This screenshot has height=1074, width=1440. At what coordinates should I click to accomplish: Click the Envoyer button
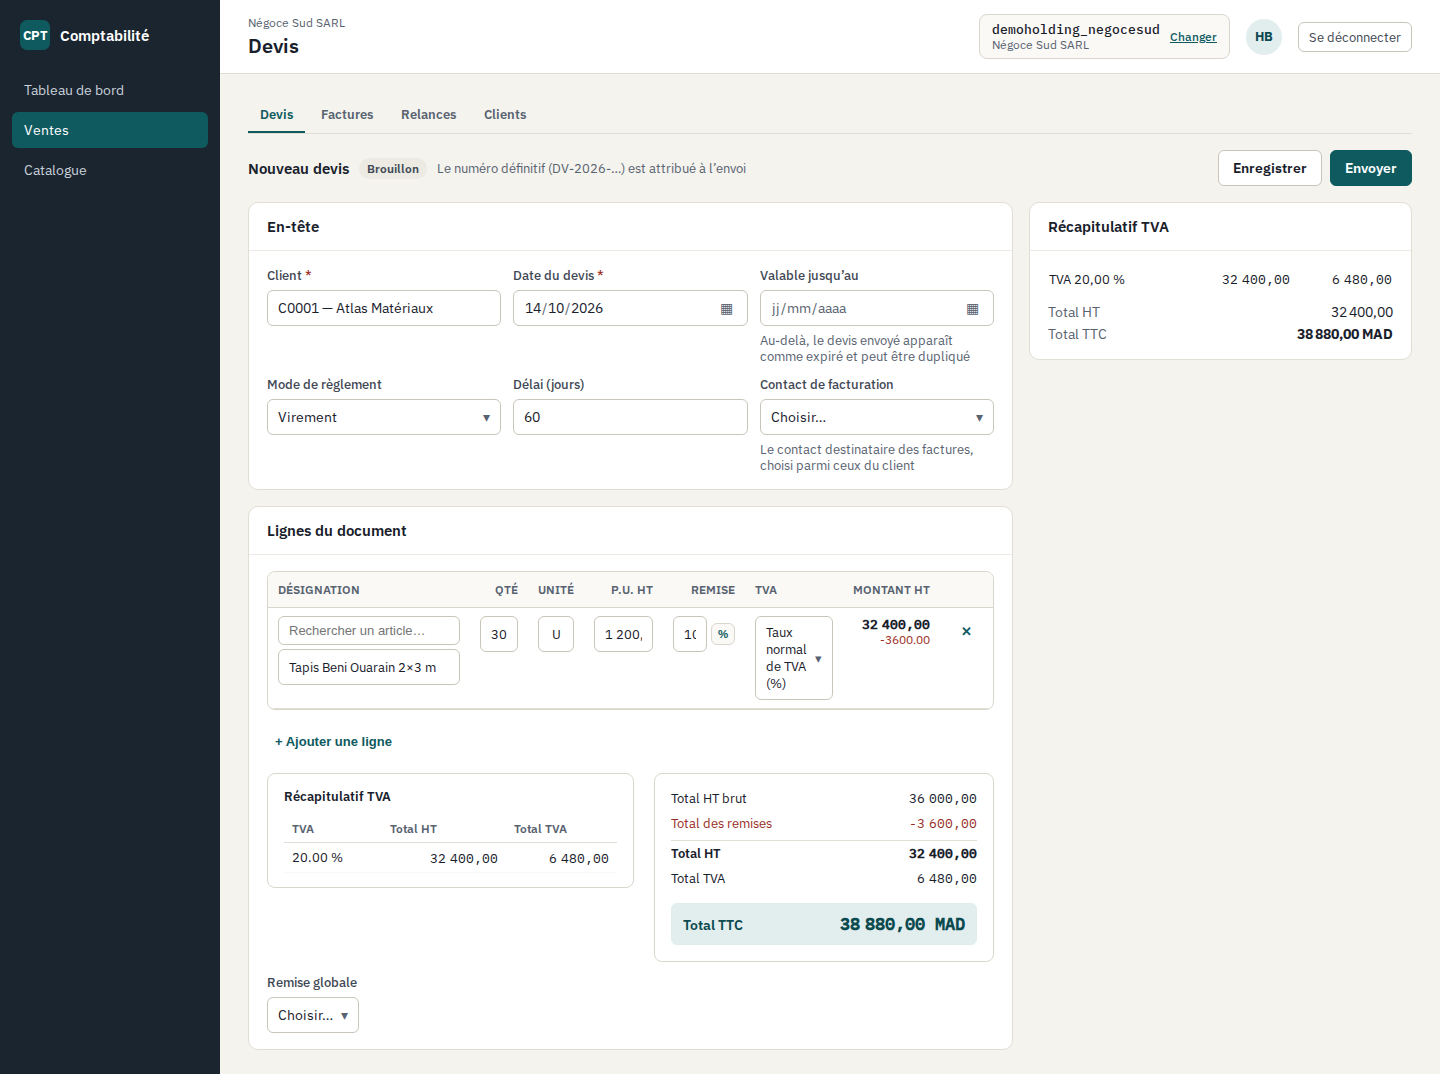[x=1371, y=168]
